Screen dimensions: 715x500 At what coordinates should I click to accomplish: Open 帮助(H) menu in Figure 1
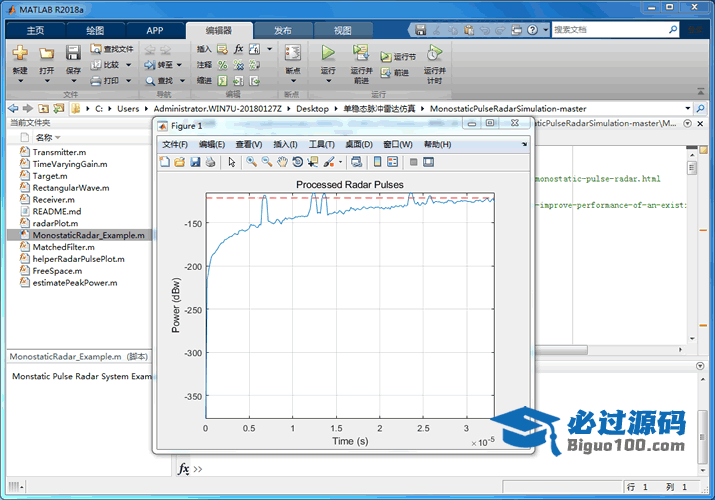437,144
